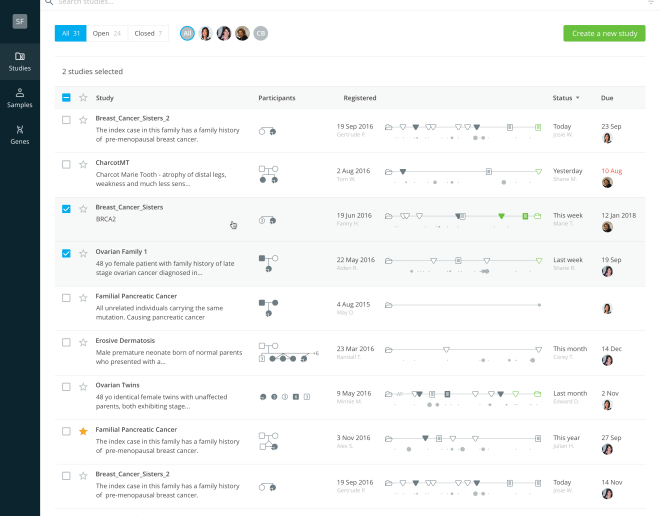Open Ovarian Twins participants icons
This screenshot has width=660, height=516.
coord(285,396)
